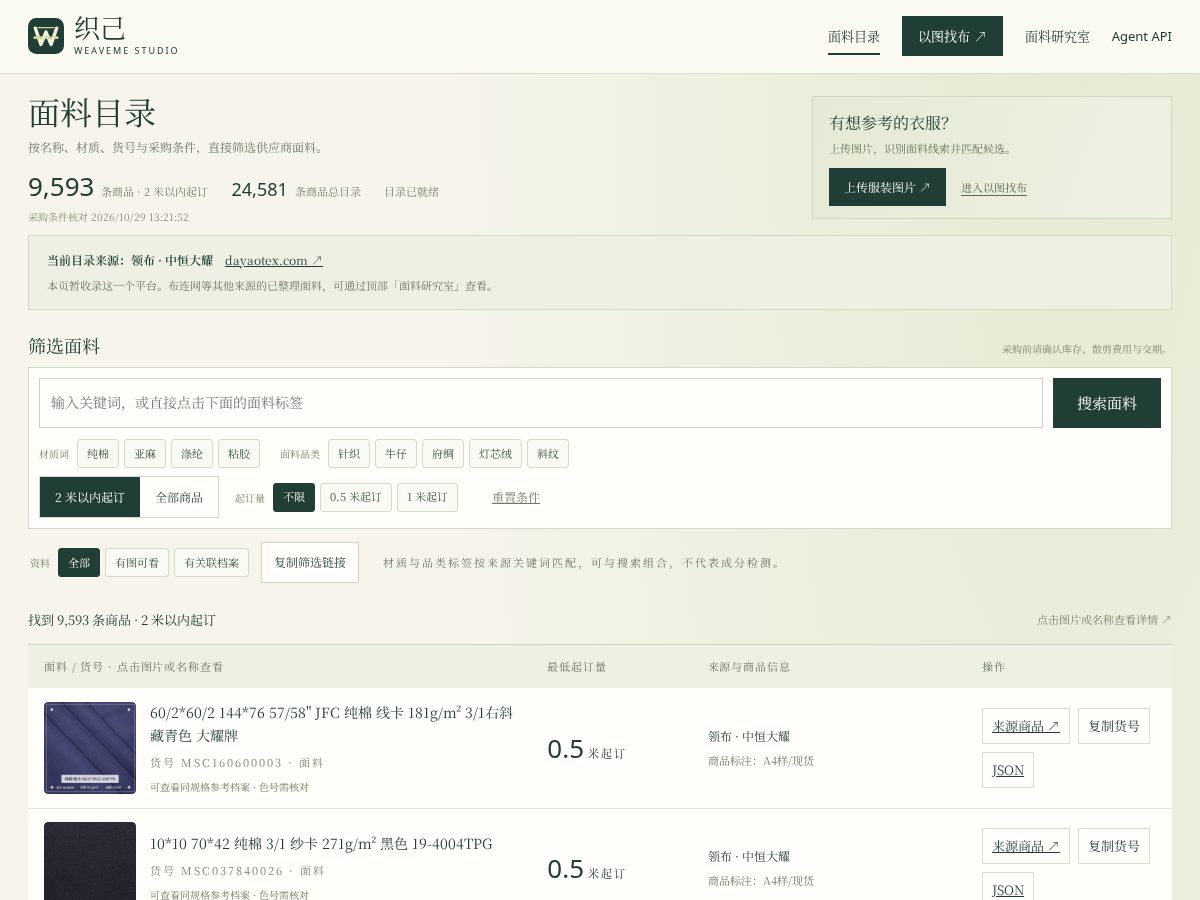
Task: Click 复制货号 for item MSC037840026
Action: (x=1114, y=846)
